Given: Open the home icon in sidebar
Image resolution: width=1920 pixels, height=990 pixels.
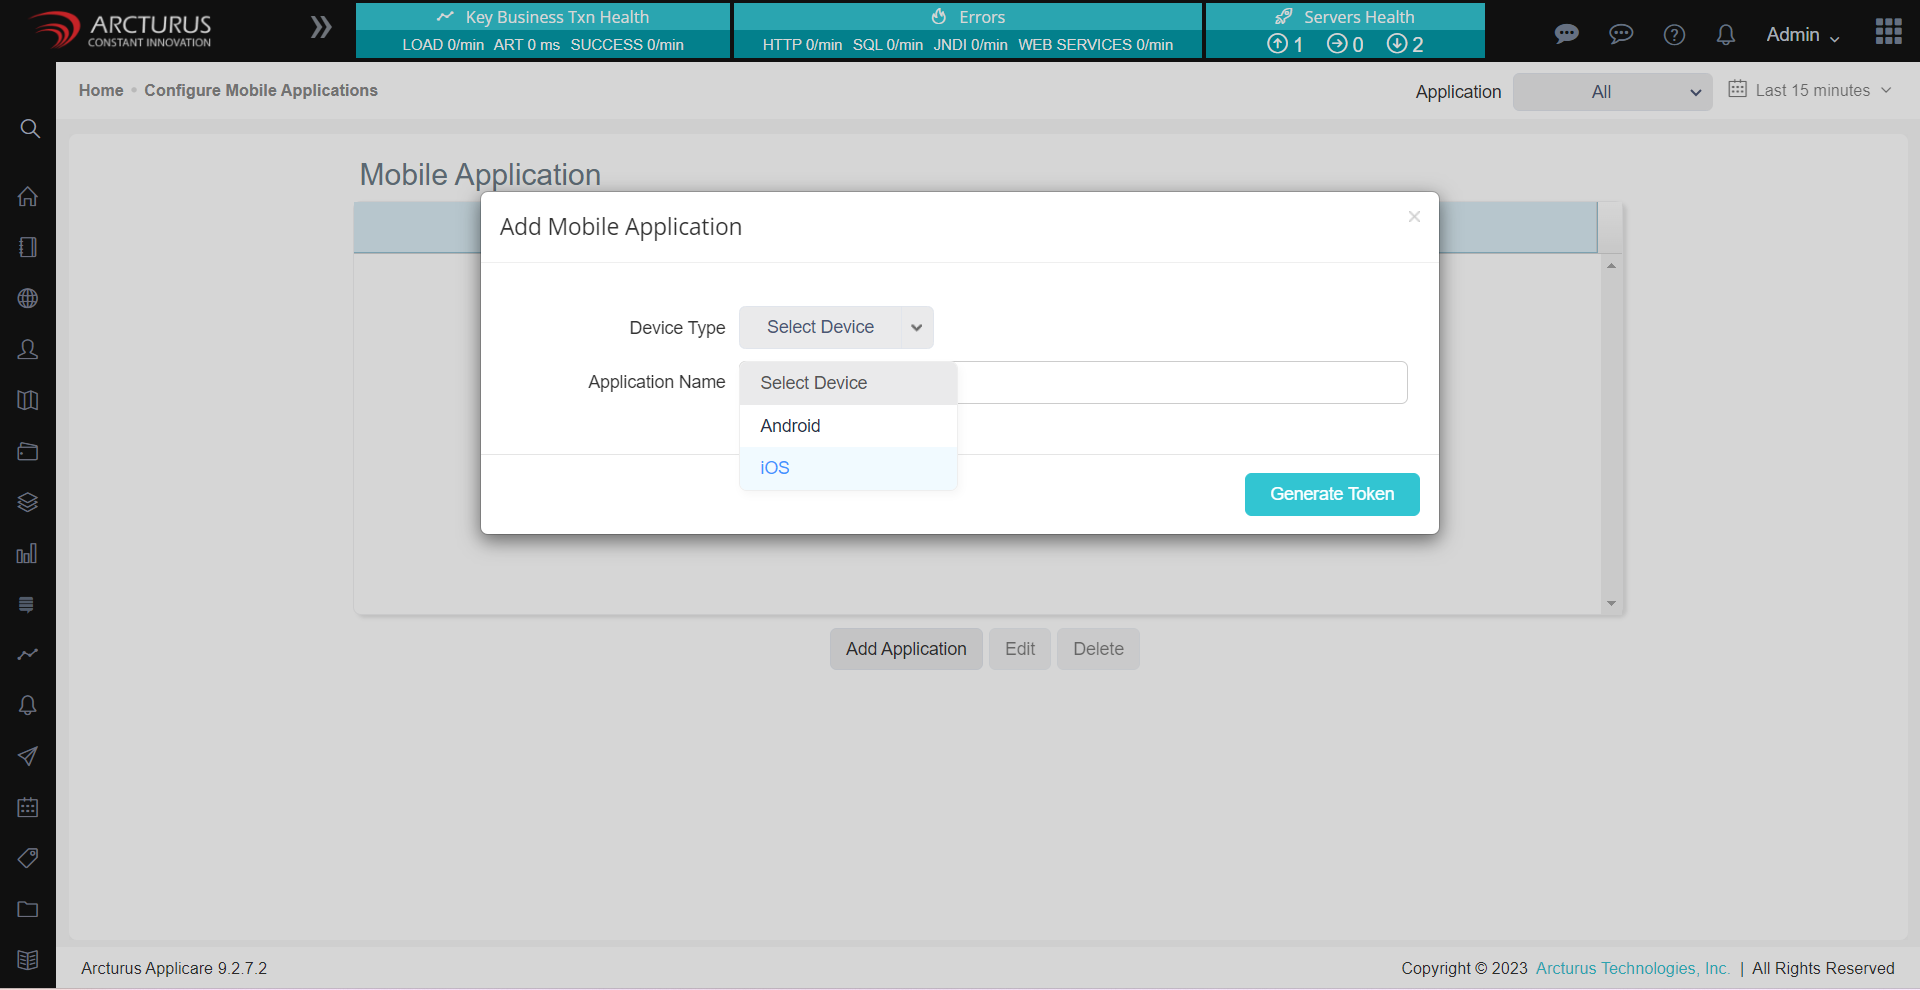Looking at the screenshot, I should point(28,197).
